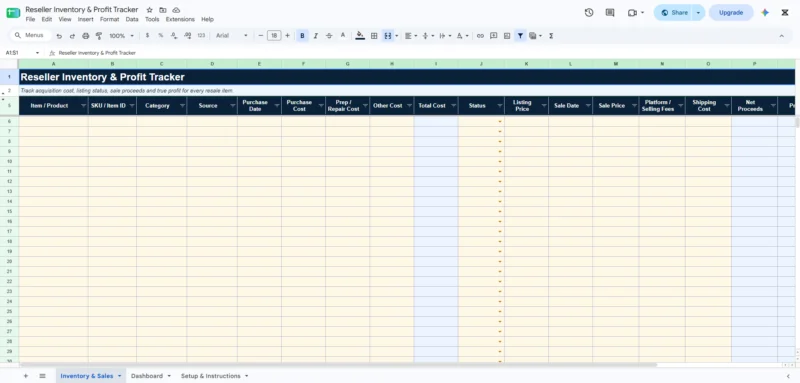Click the move to folder icon
Image resolution: width=800 pixels, height=383 pixels.
pos(163,10)
